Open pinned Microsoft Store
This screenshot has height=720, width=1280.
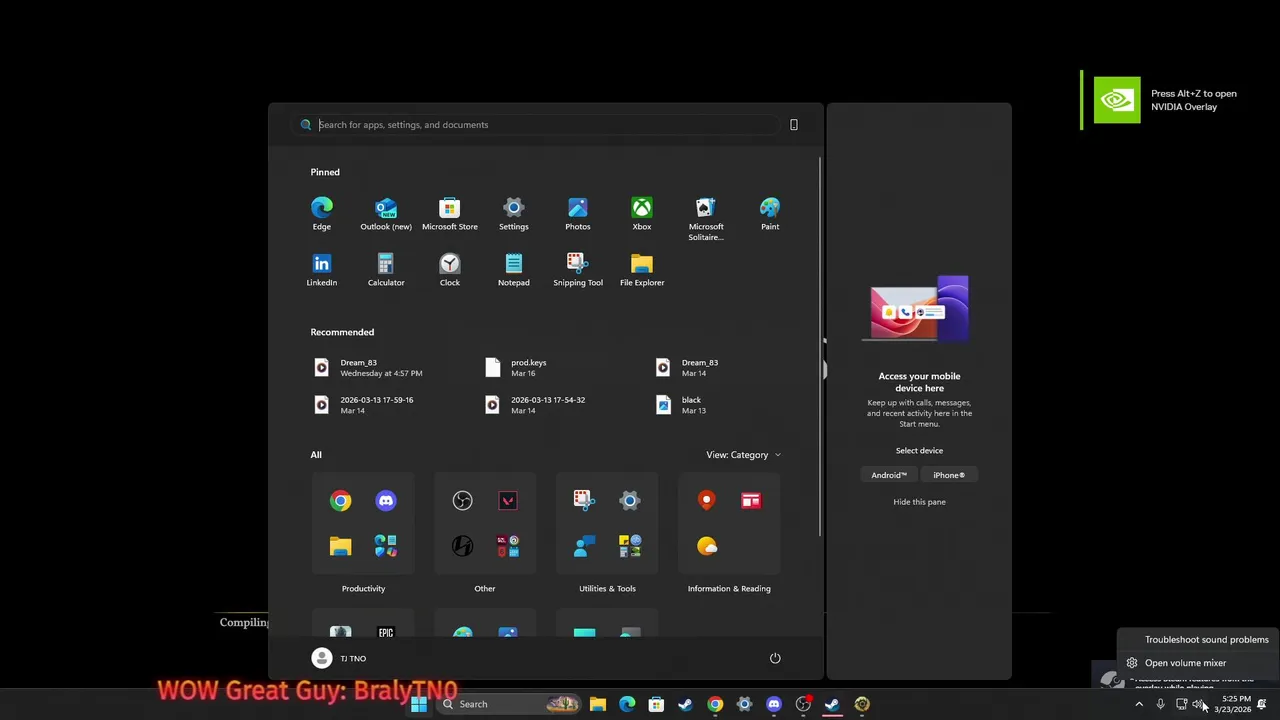(450, 214)
